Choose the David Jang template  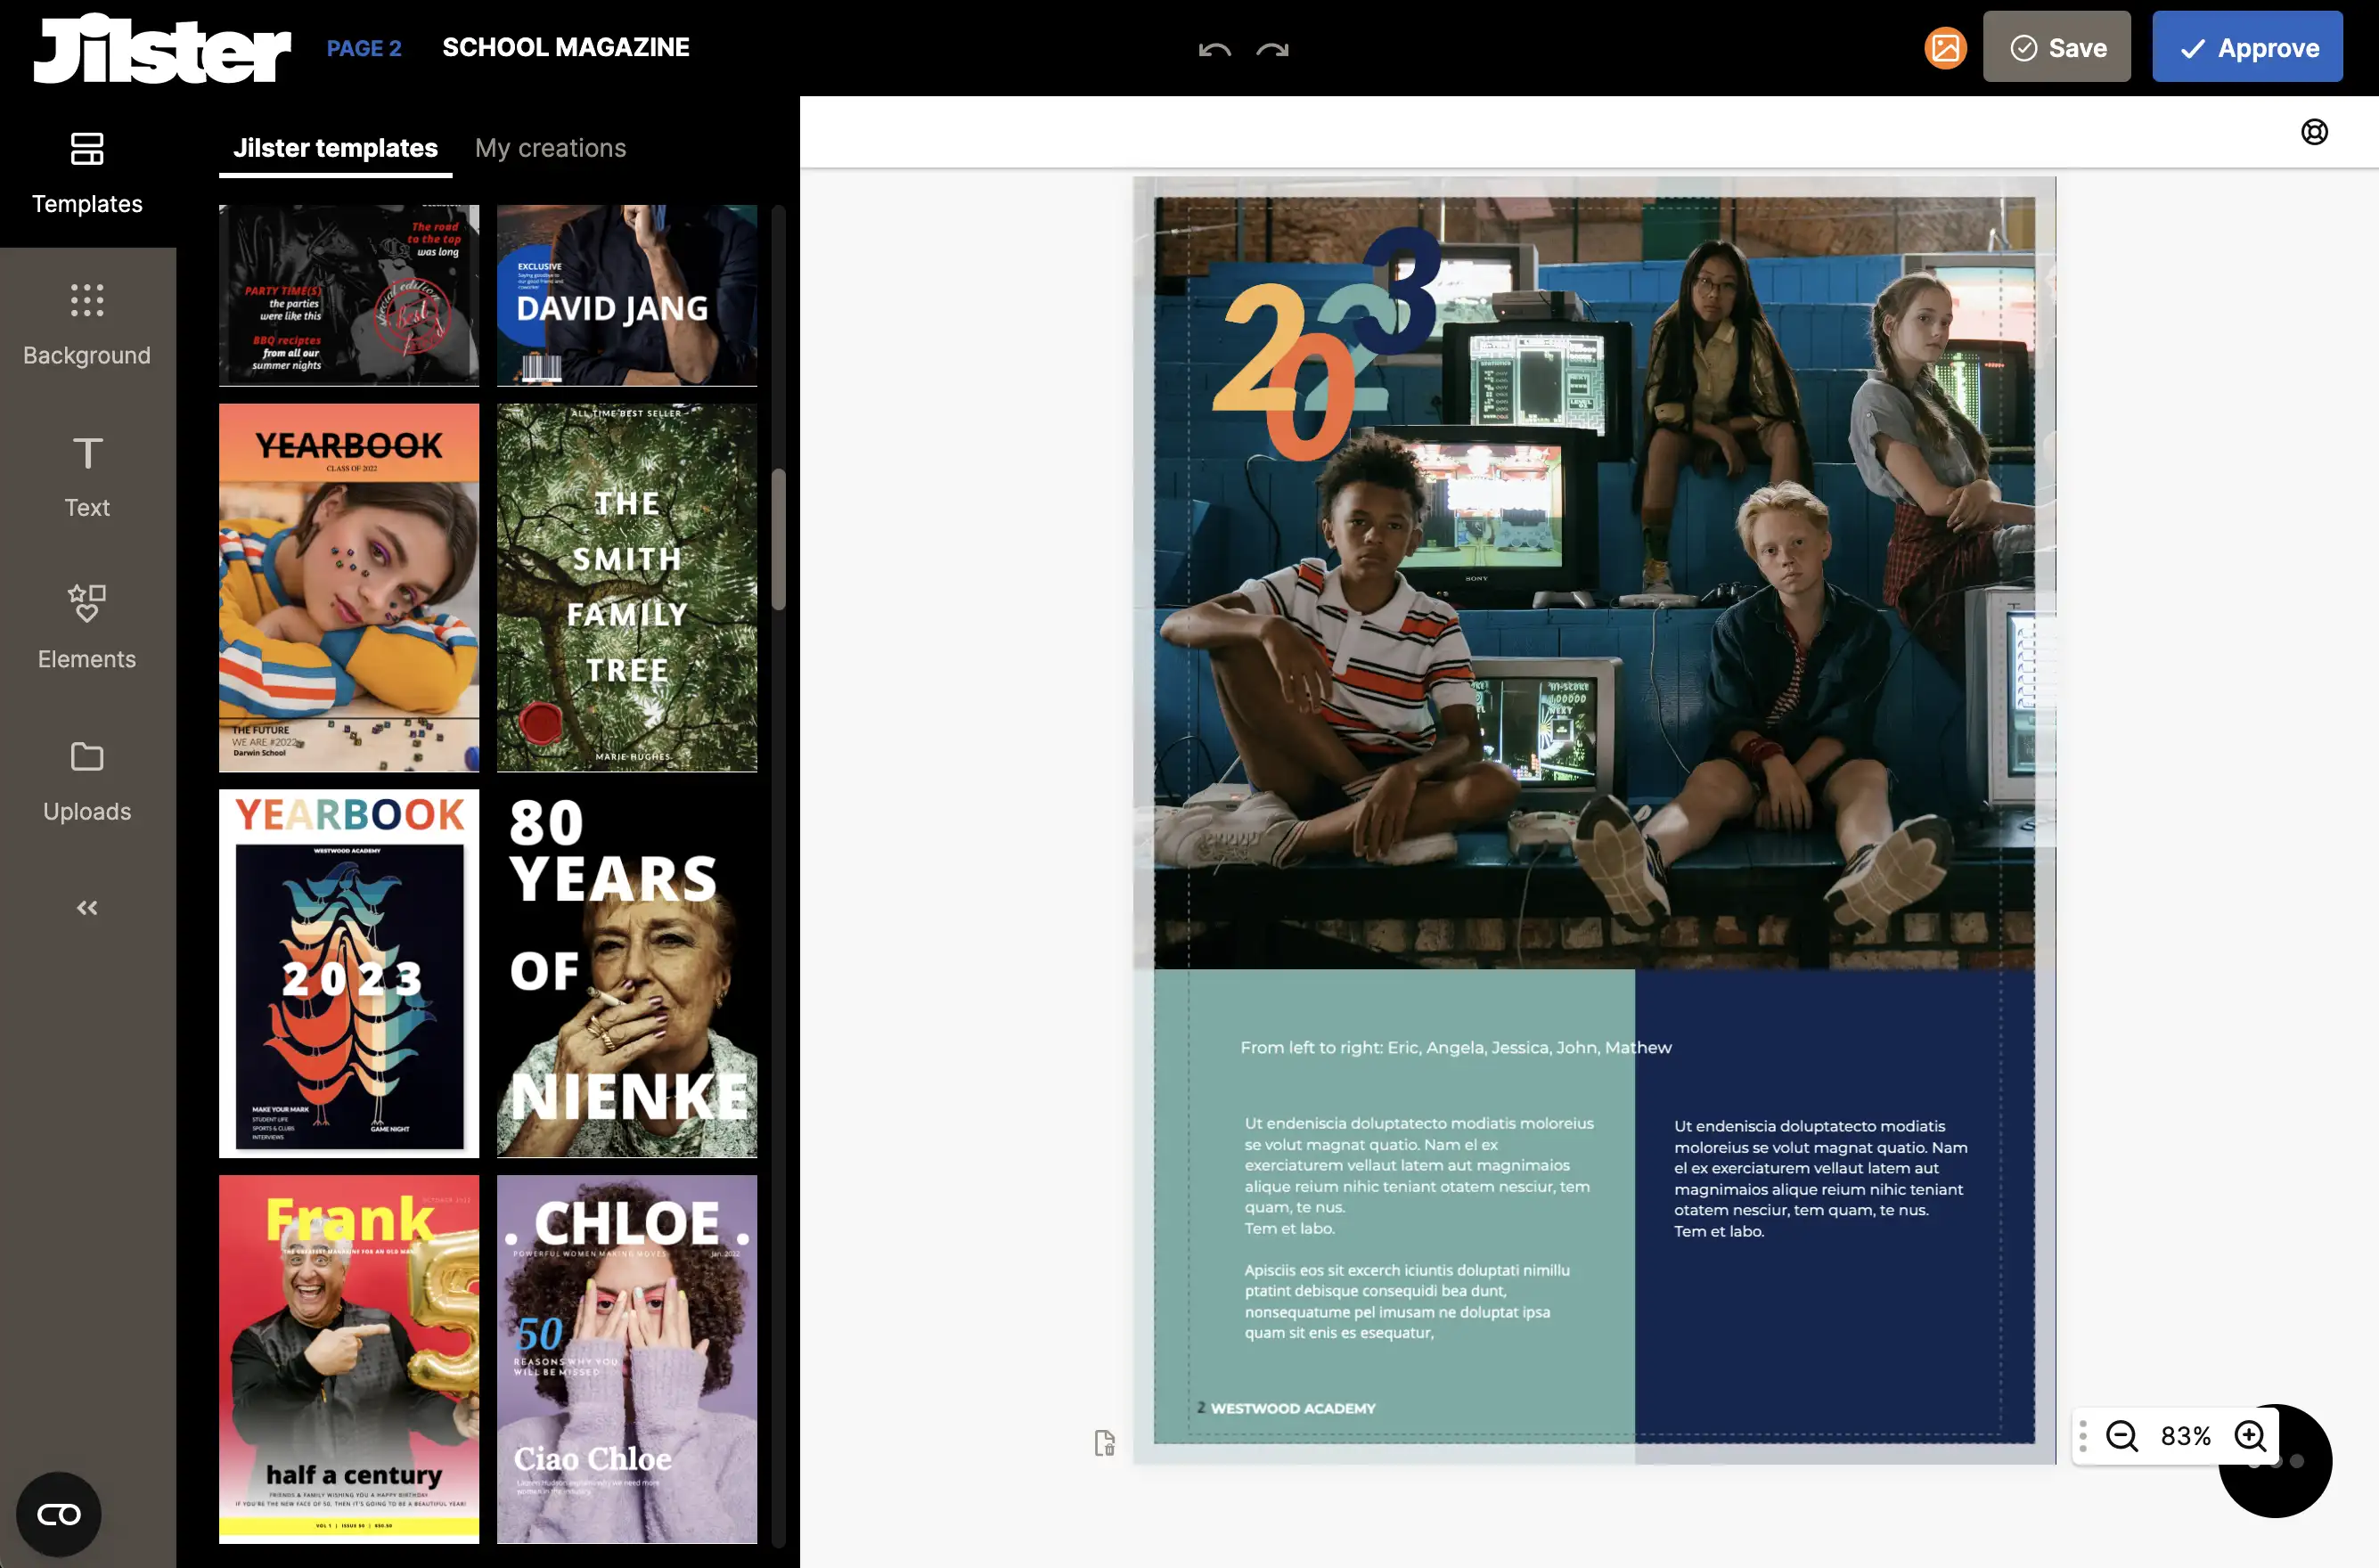627,295
